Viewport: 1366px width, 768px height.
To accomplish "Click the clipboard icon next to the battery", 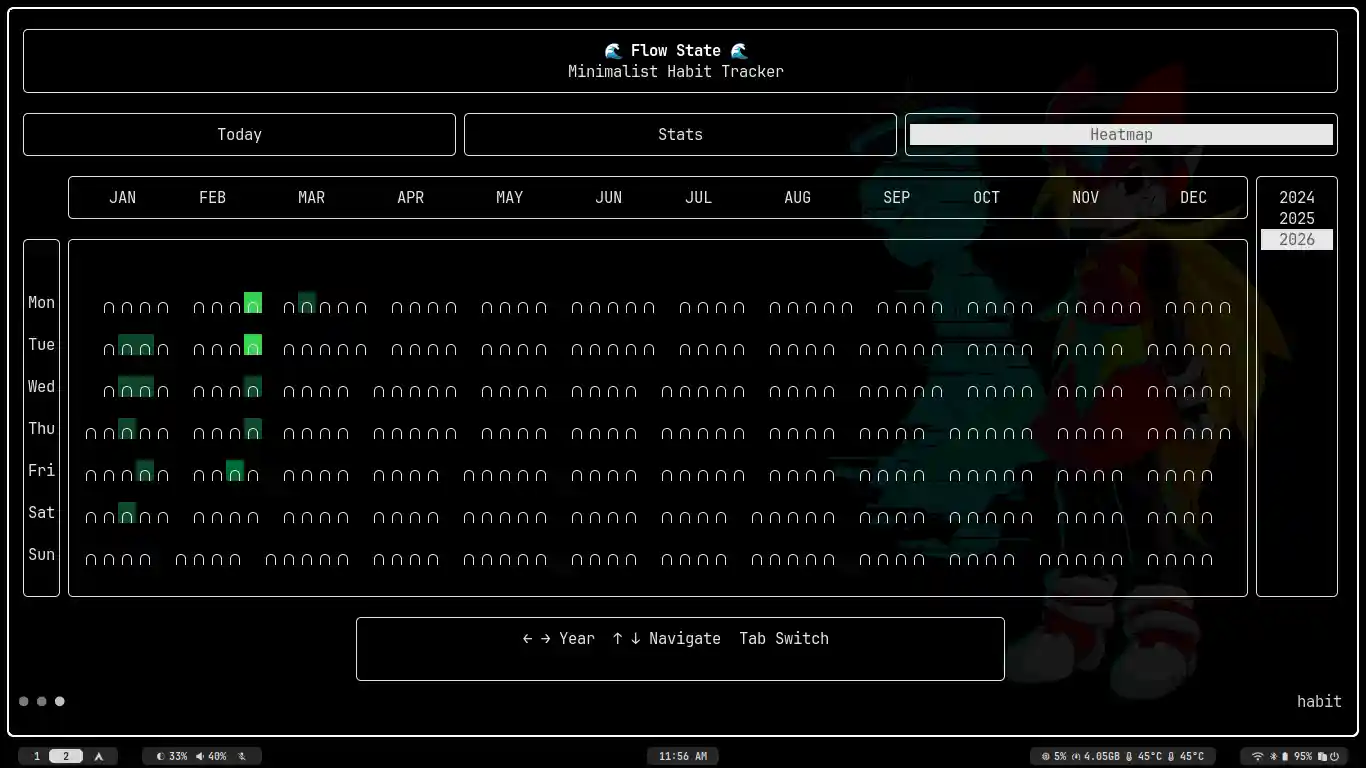I will [x=1322, y=756].
